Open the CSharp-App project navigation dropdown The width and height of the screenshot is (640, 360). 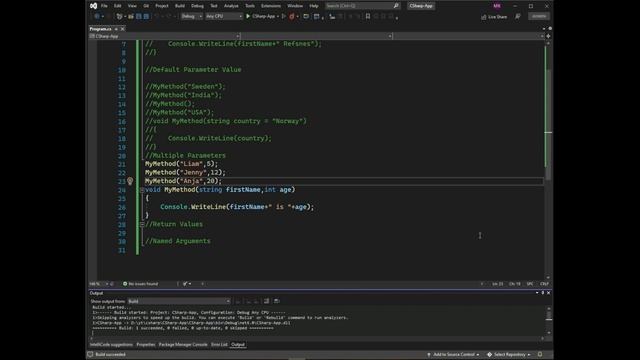coord(165,36)
